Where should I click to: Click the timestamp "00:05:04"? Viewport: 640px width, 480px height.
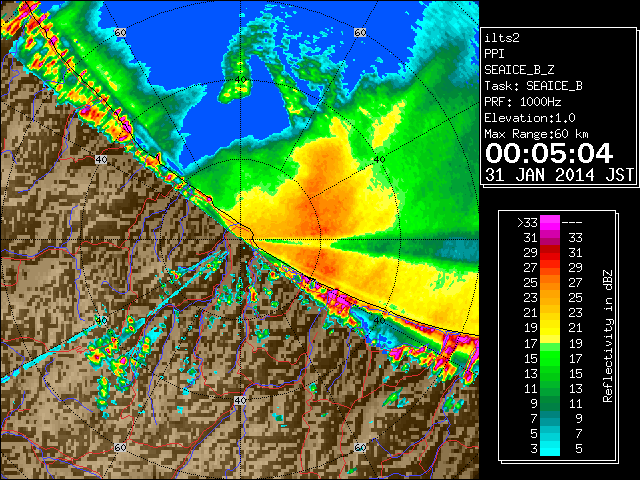(549, 153)
